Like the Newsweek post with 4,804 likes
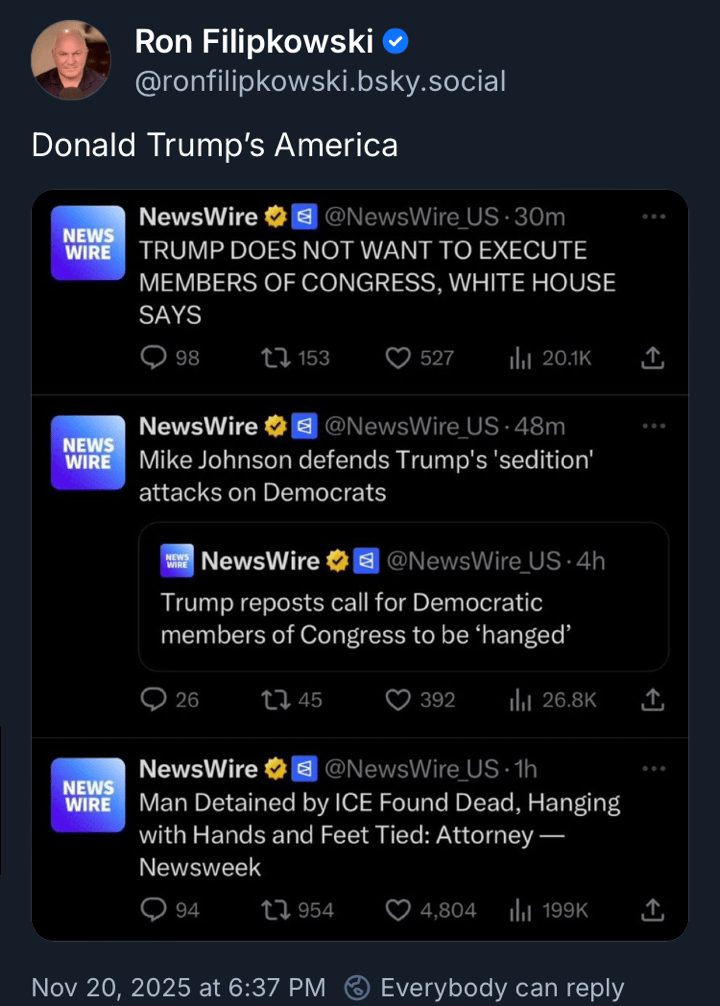Viewport: 720px width, 1006px height. coord(398,909)
